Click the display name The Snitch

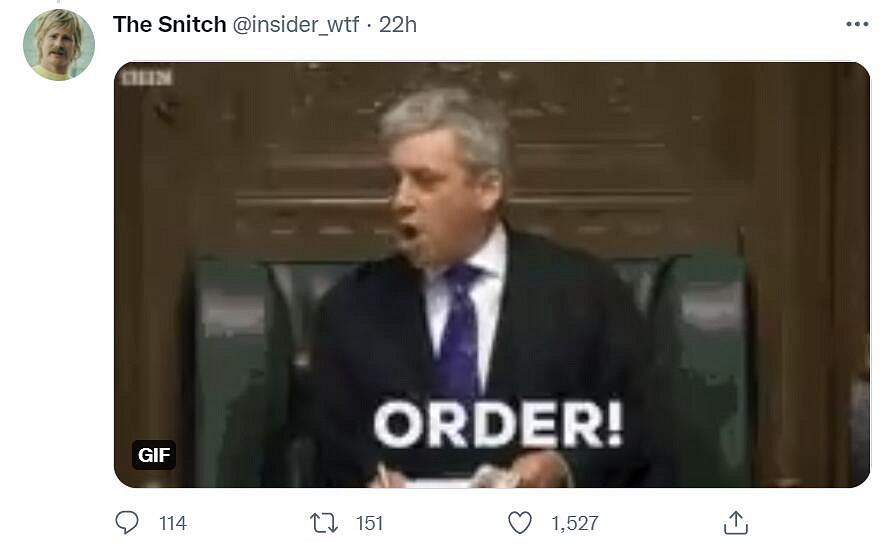(169, 25)
